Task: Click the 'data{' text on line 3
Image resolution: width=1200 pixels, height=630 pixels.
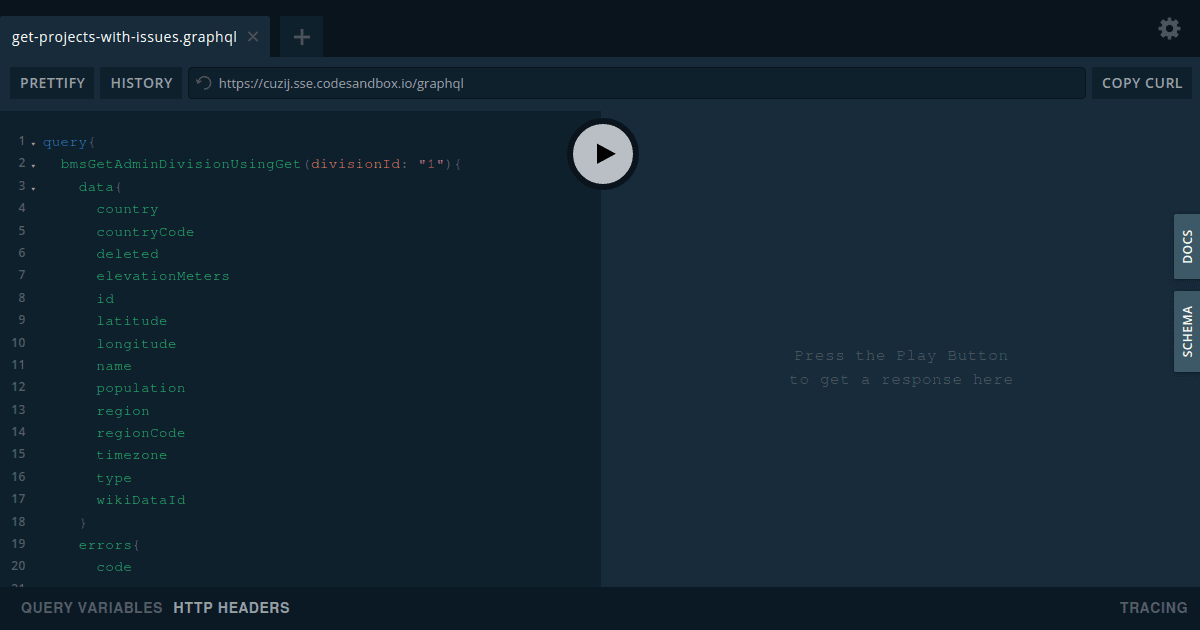Action: click(101, 187)
